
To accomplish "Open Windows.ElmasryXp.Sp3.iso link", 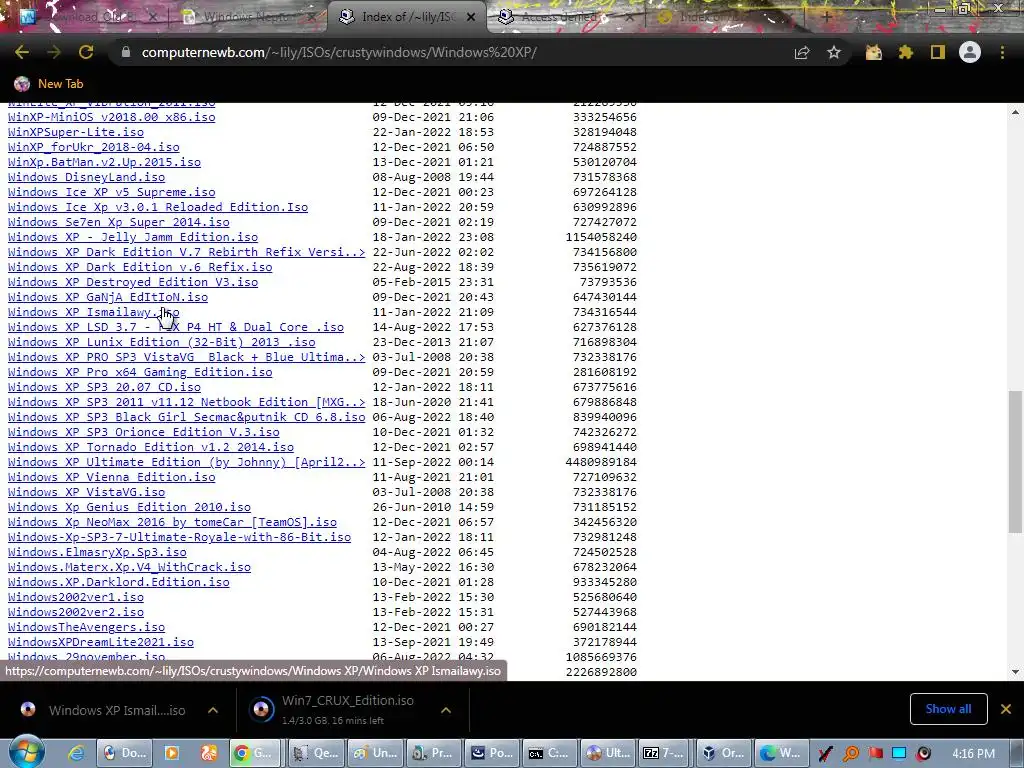I will (x=97, y=552).
